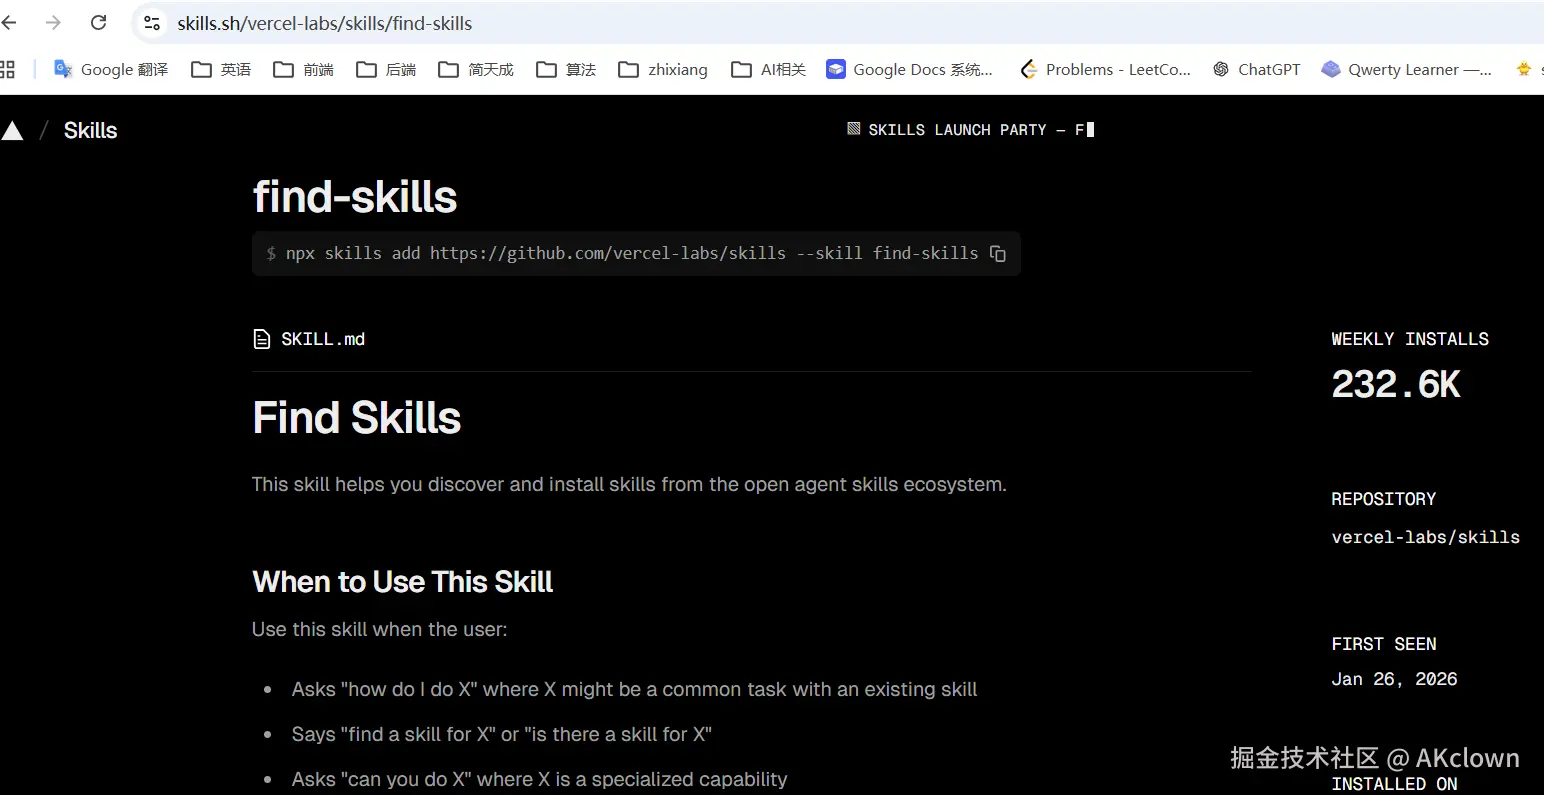Viewport: 1544px width, 795px height.
Task: Open the zhixiang bookmark folder
Action: tap(663, 69)
